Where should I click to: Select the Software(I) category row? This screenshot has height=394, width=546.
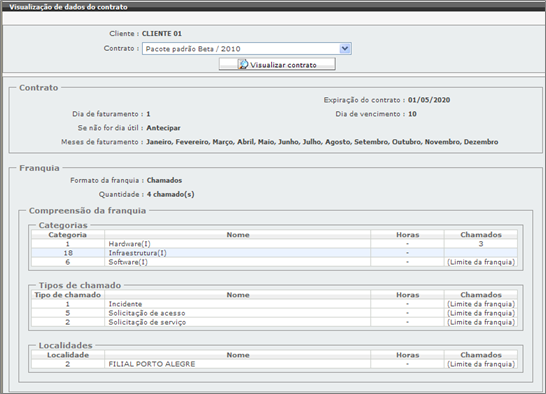pyautogui.click(x=274, y=262)
